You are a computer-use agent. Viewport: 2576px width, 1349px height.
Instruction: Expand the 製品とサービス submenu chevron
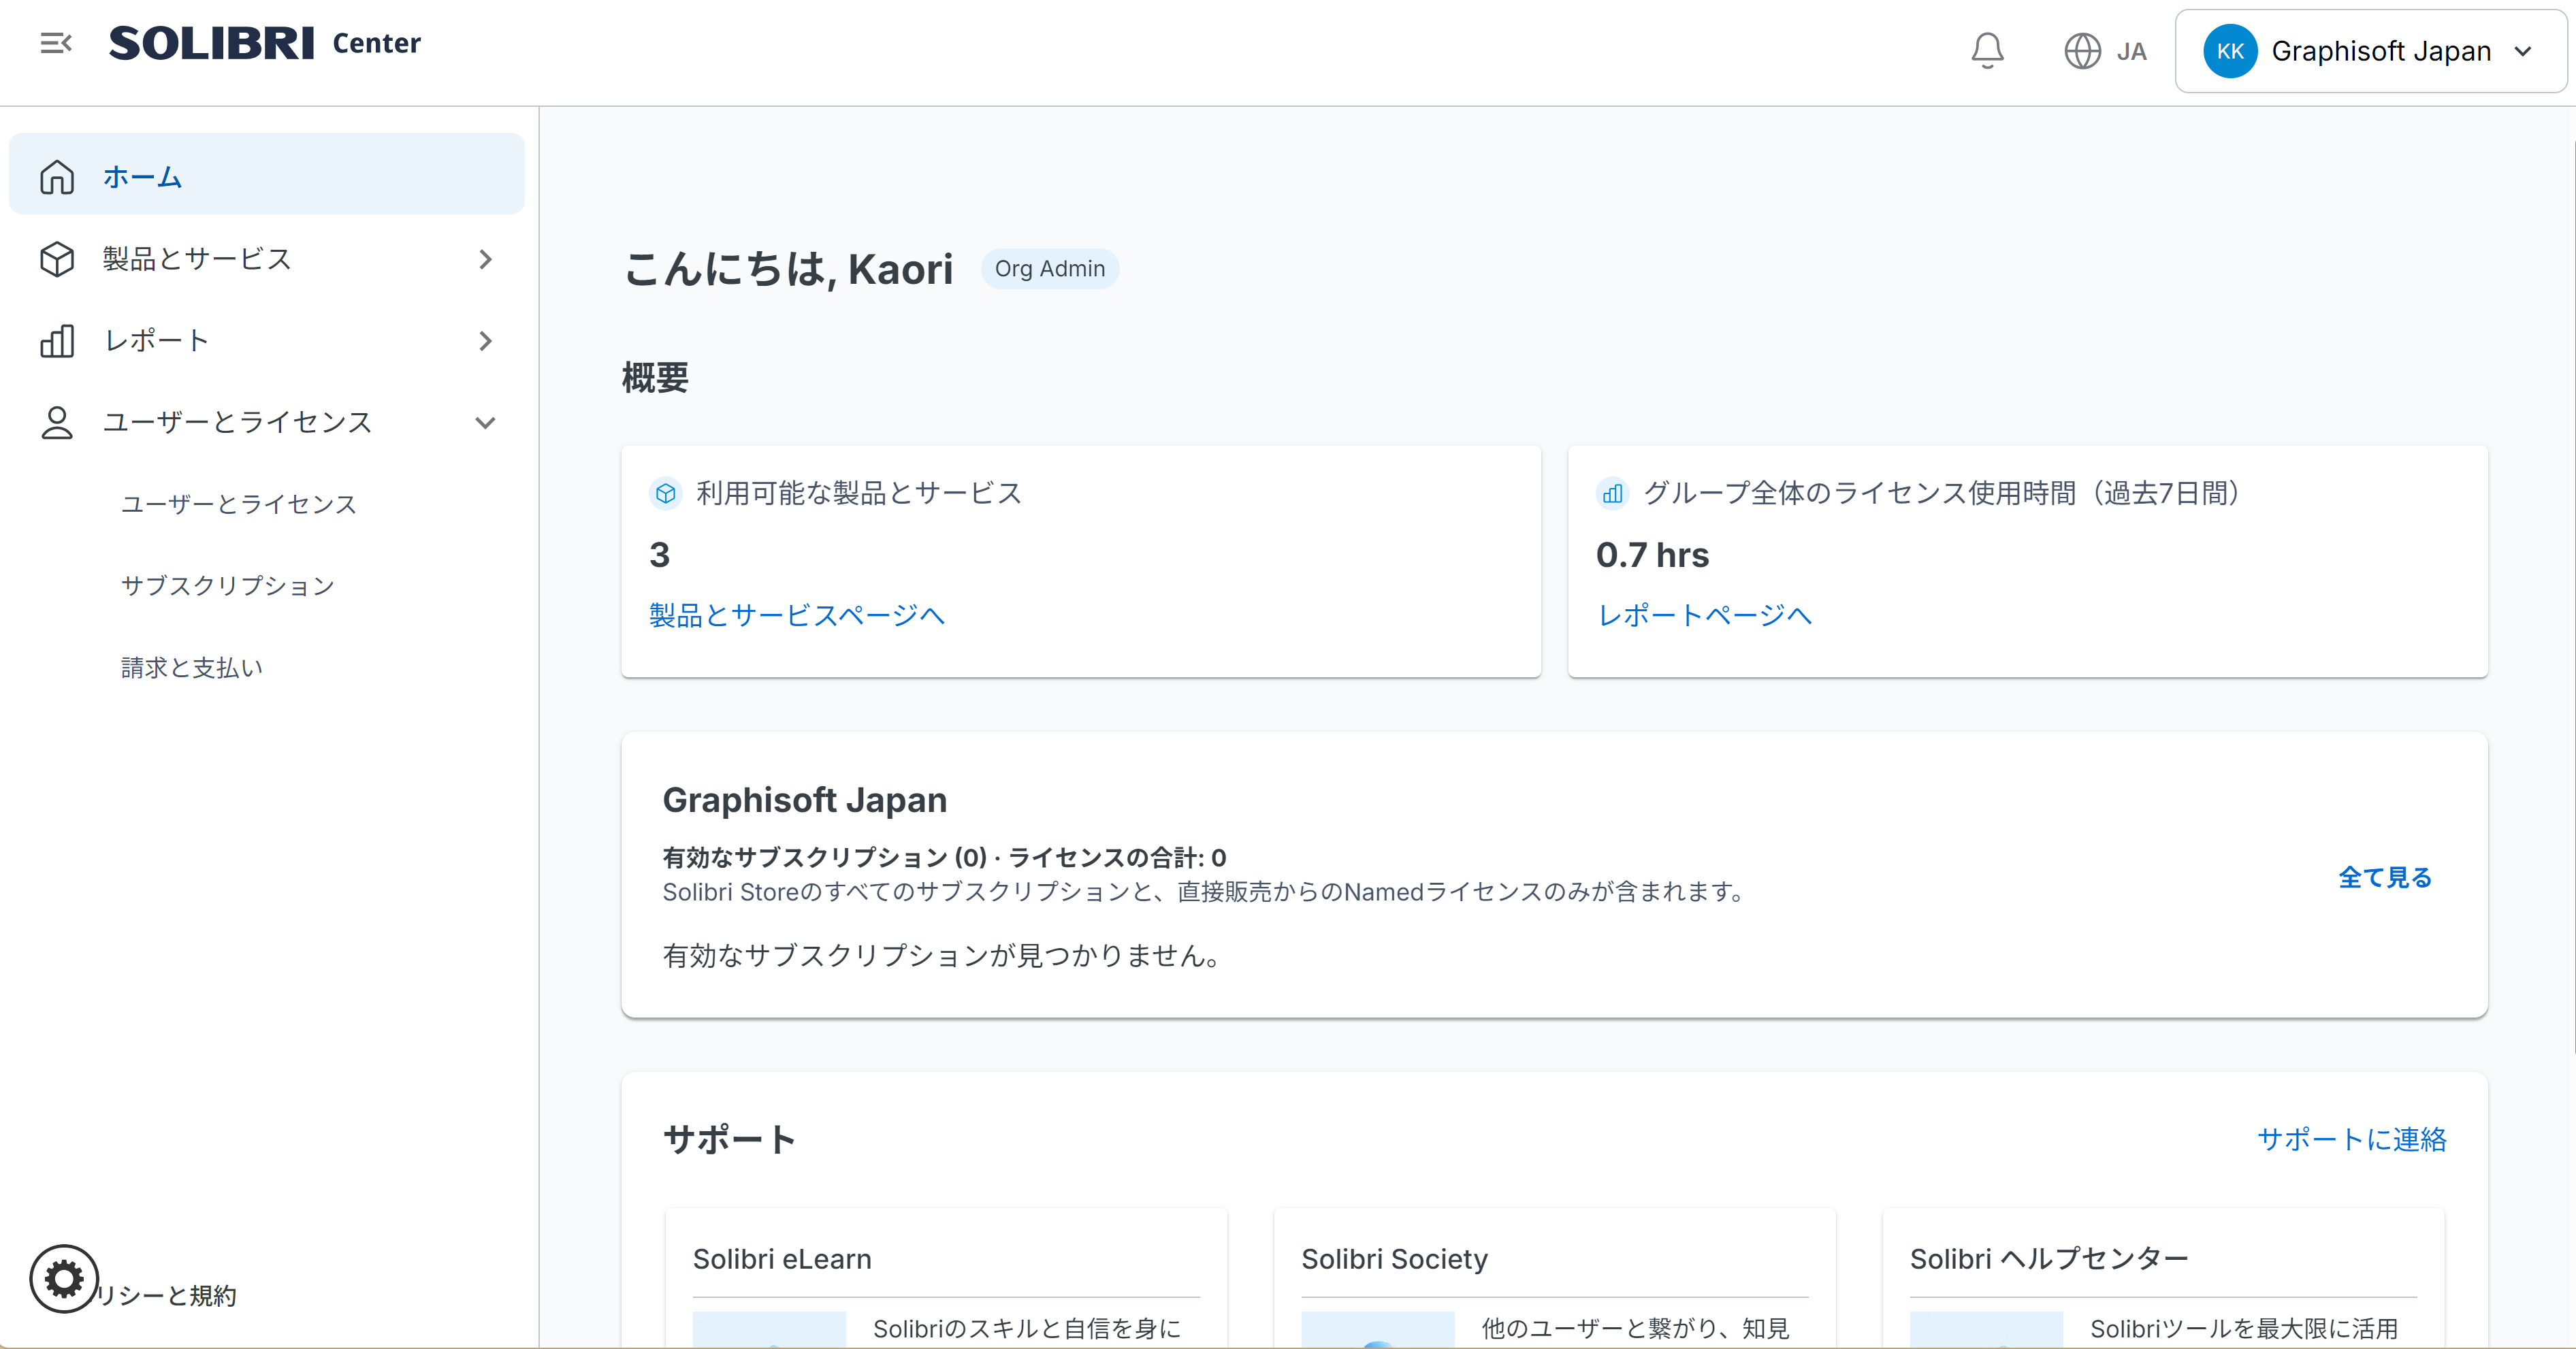[485, 259]
